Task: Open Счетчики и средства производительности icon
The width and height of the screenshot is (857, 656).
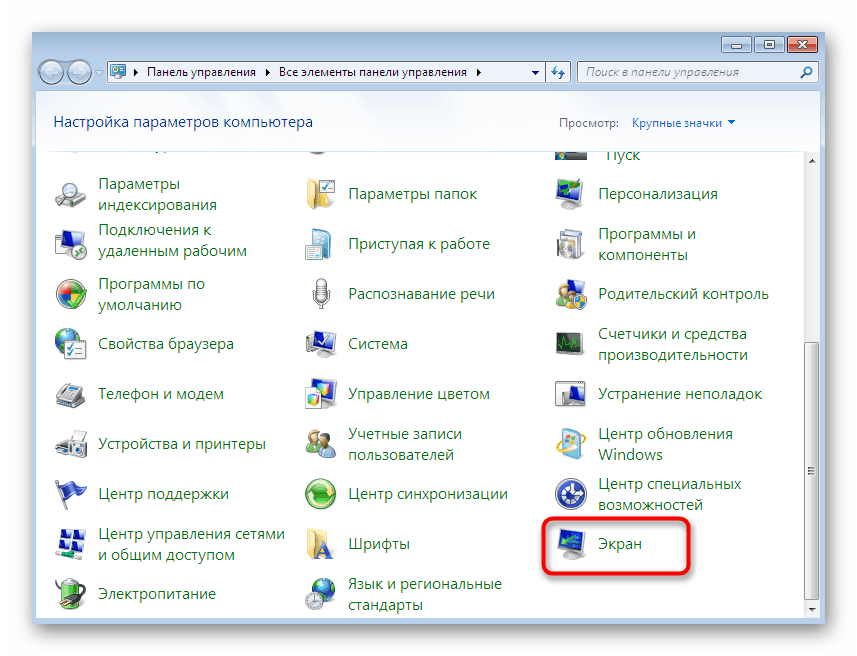Action: coord(571,344)
